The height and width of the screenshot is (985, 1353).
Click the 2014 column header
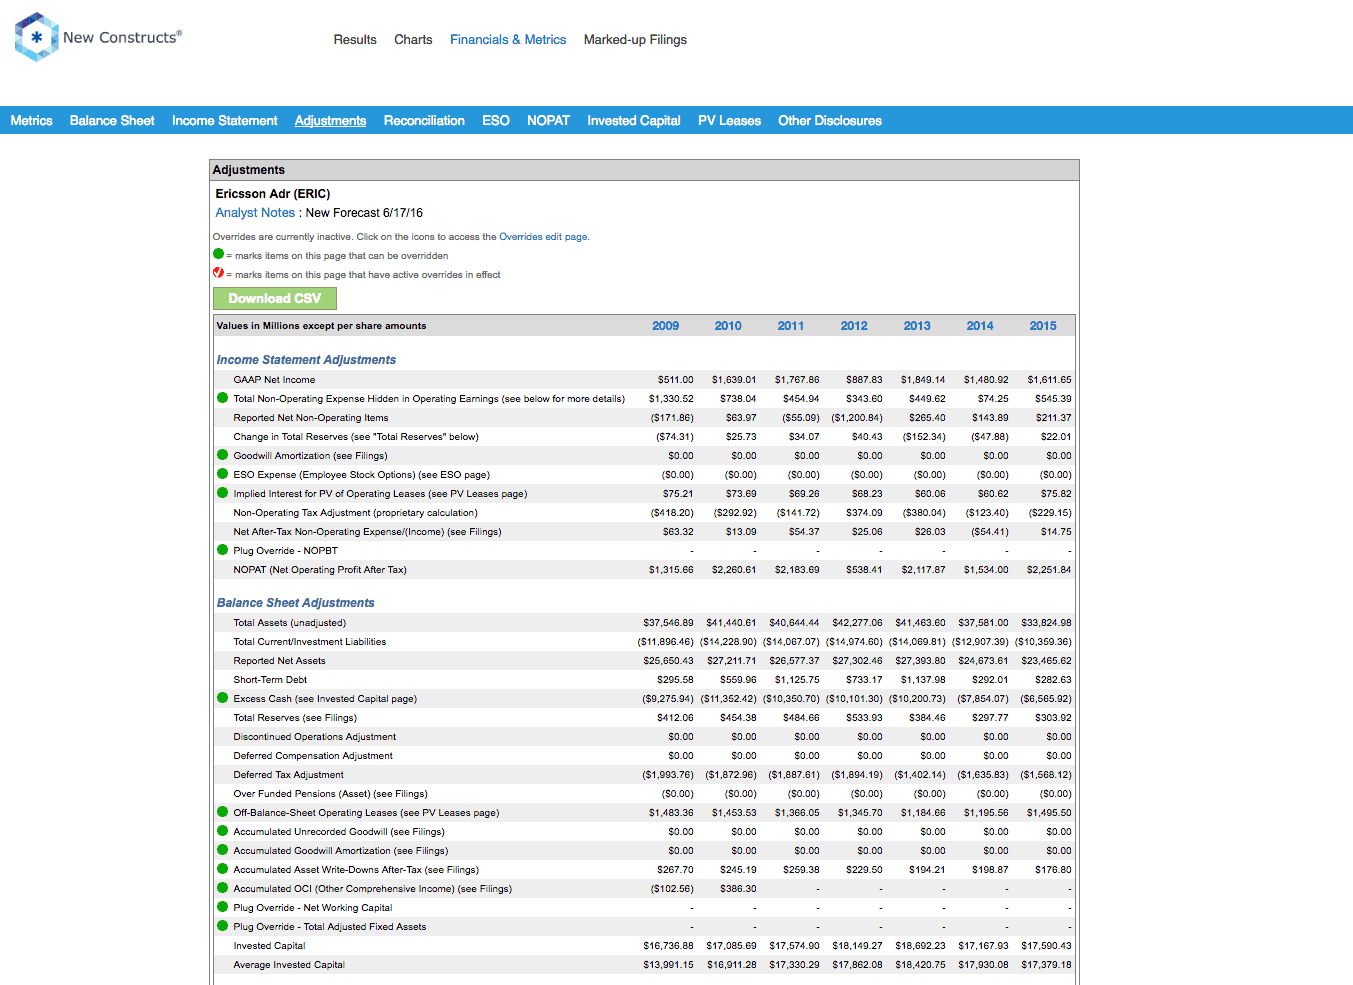coord(980,326)
